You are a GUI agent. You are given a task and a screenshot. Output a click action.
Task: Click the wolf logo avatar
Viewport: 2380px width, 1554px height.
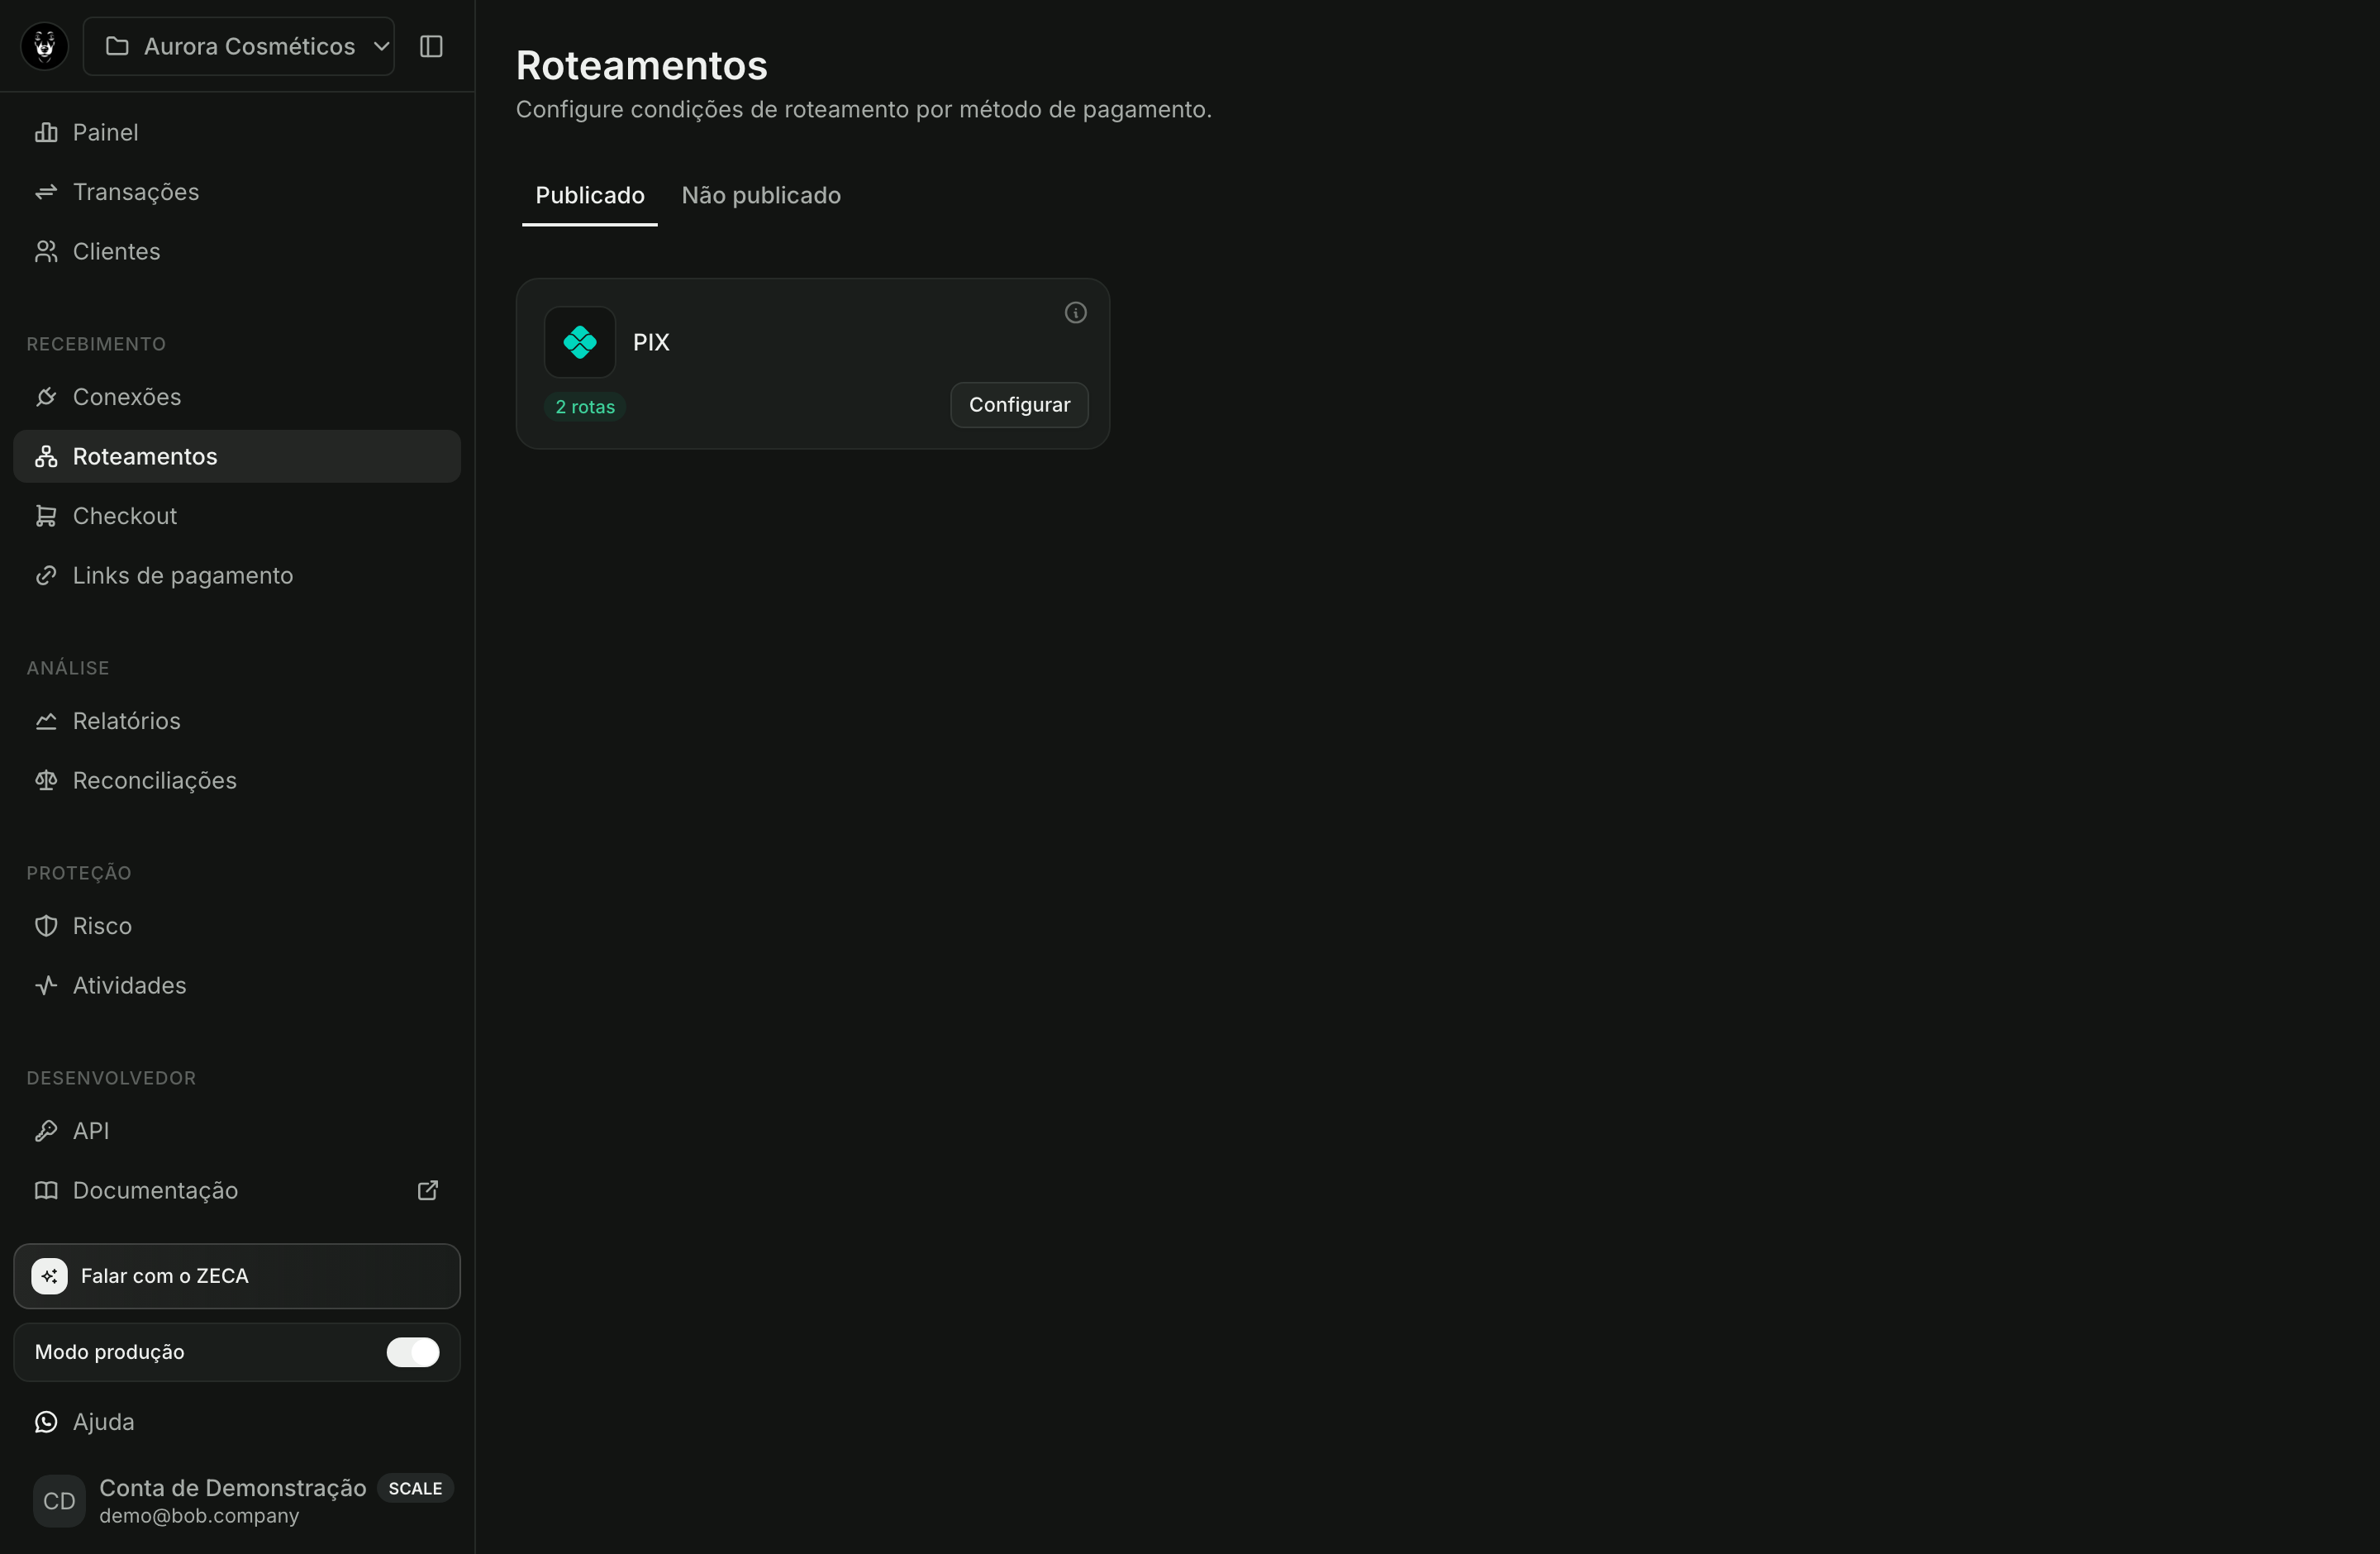(x=44, y=46)
